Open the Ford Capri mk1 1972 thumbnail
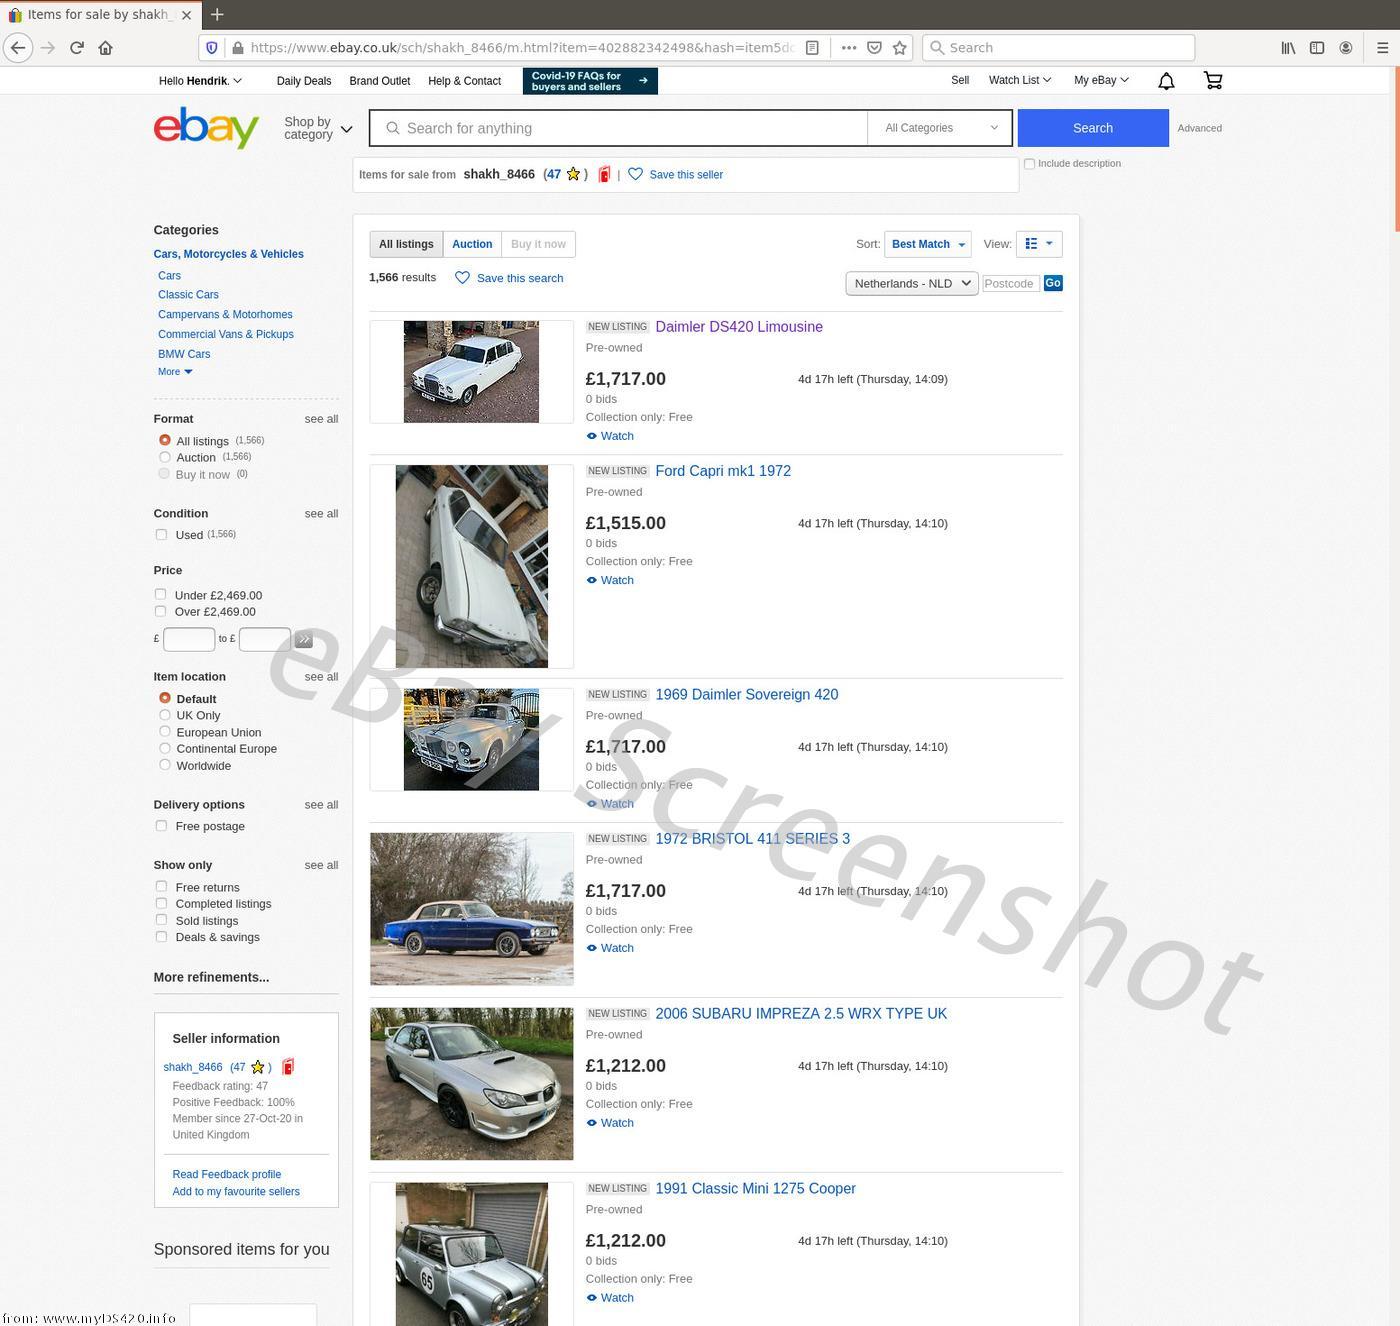1400x1326 pixels. (x=471, y=566)
